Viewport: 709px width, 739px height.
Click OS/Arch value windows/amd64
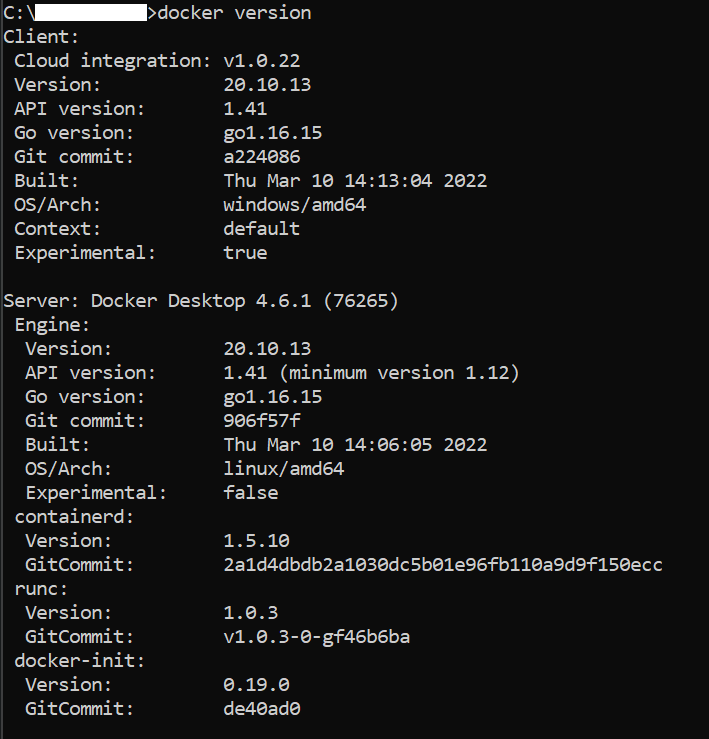coord(295,205)
